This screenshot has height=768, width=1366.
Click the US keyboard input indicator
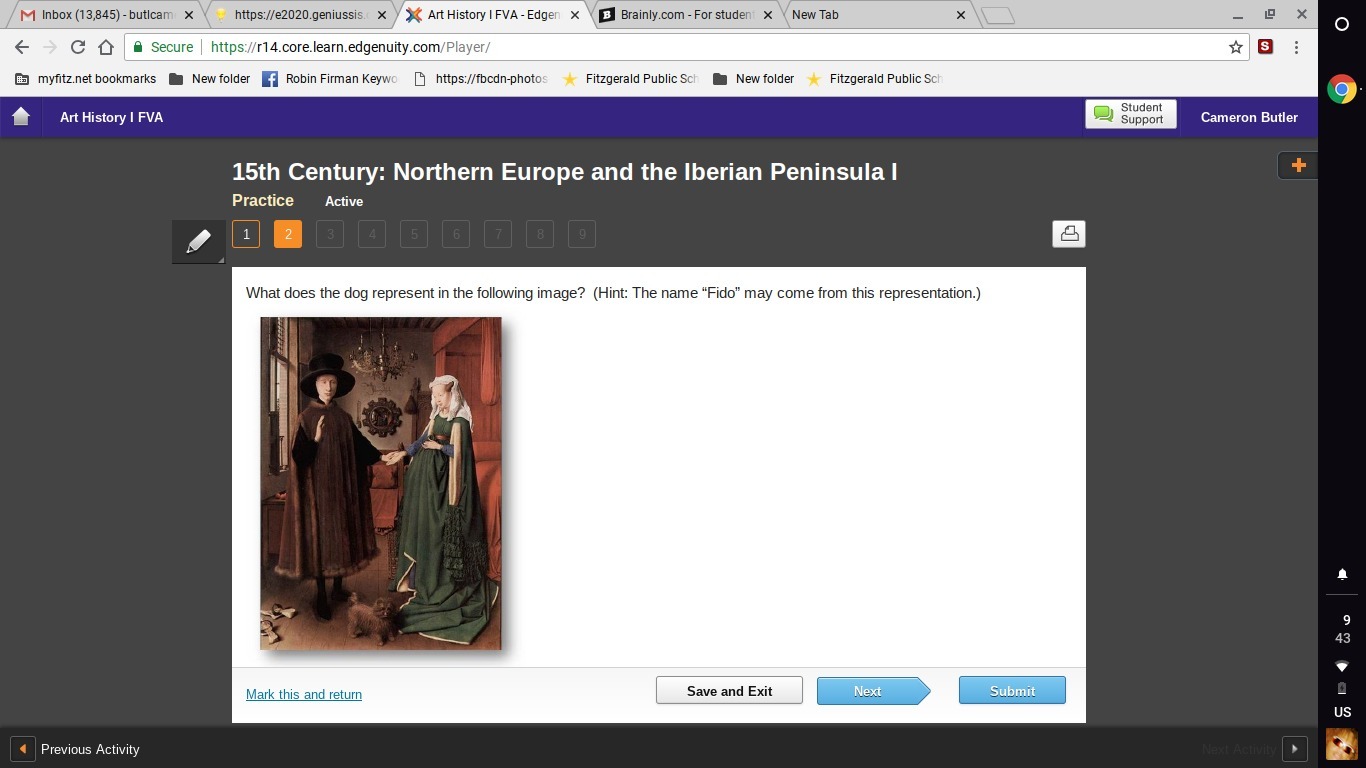1342,712
